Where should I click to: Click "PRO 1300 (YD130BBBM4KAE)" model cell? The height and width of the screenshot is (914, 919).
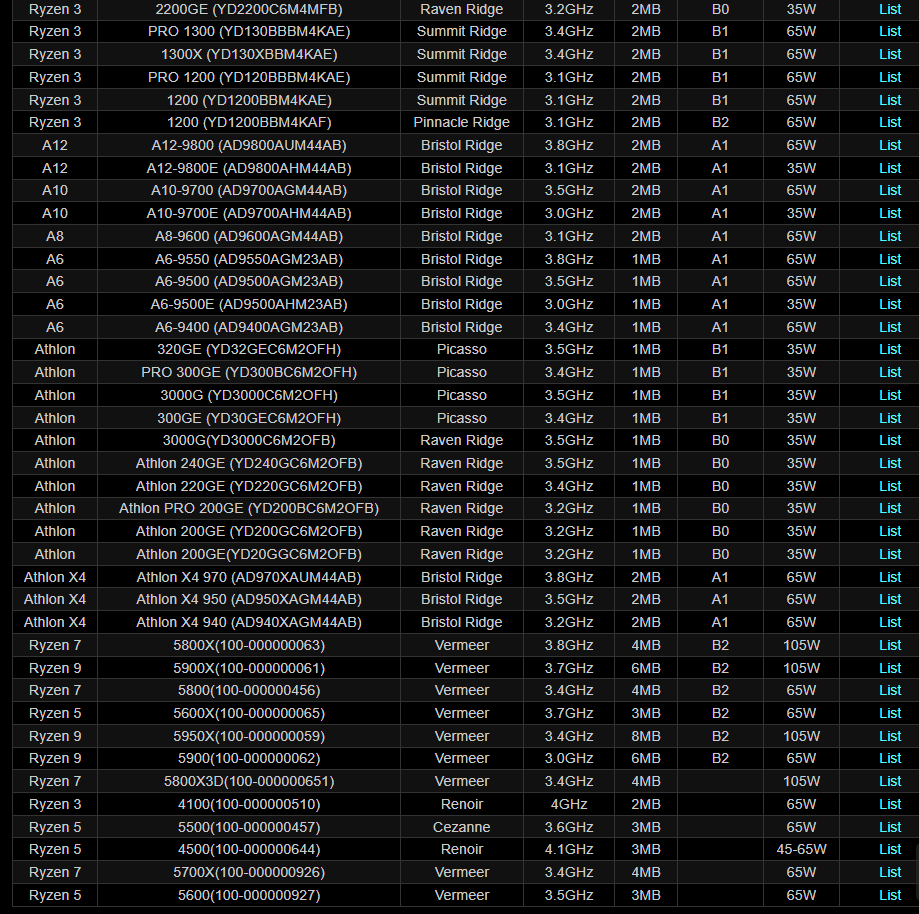pos(249,32)
